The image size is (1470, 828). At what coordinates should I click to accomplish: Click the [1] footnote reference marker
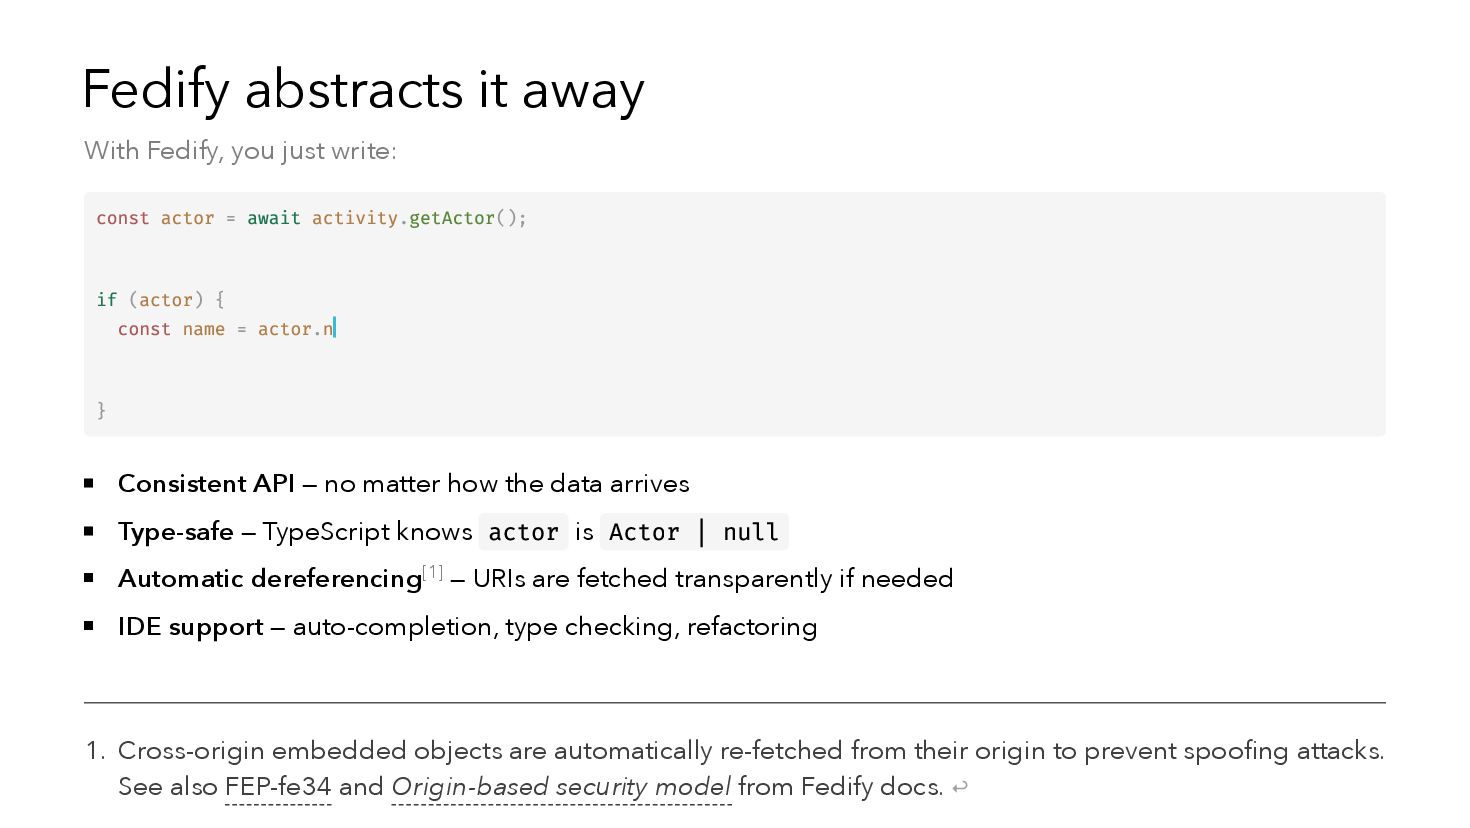click(433, 573)
